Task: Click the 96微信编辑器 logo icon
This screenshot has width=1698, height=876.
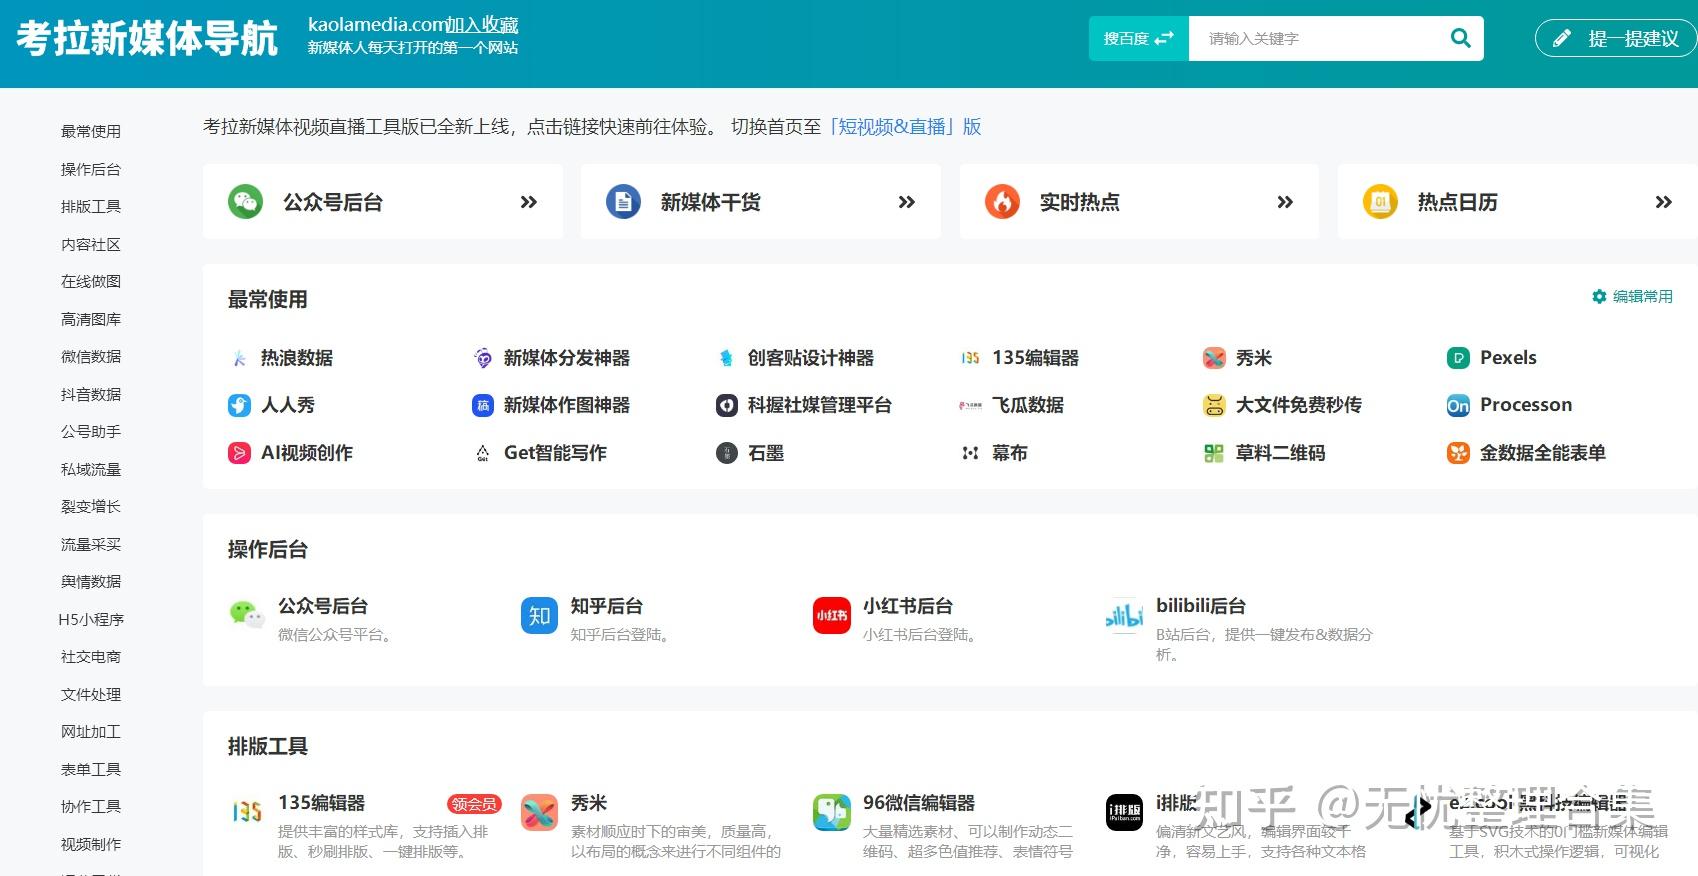Action: pos(832,813)
